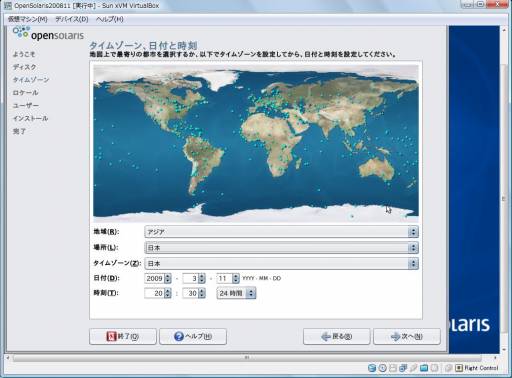Image resolution: width=512 pixels, height=378 pixels.
Task: Open the 仮想マシン(M) menu
Action: [x=28, y=19]
